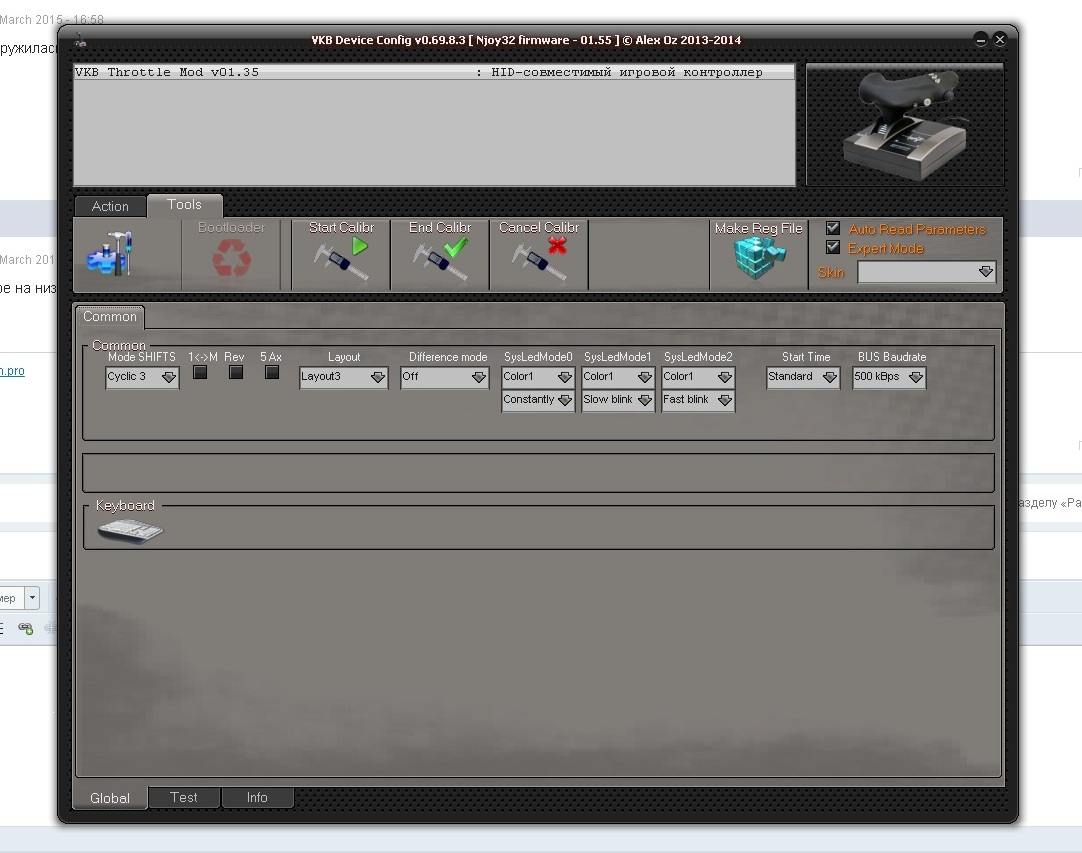Abort calibration with Cancel Calibr button
Image resolution: width=1082 pixels, height=853 pixels.
[x=539, y=255]
